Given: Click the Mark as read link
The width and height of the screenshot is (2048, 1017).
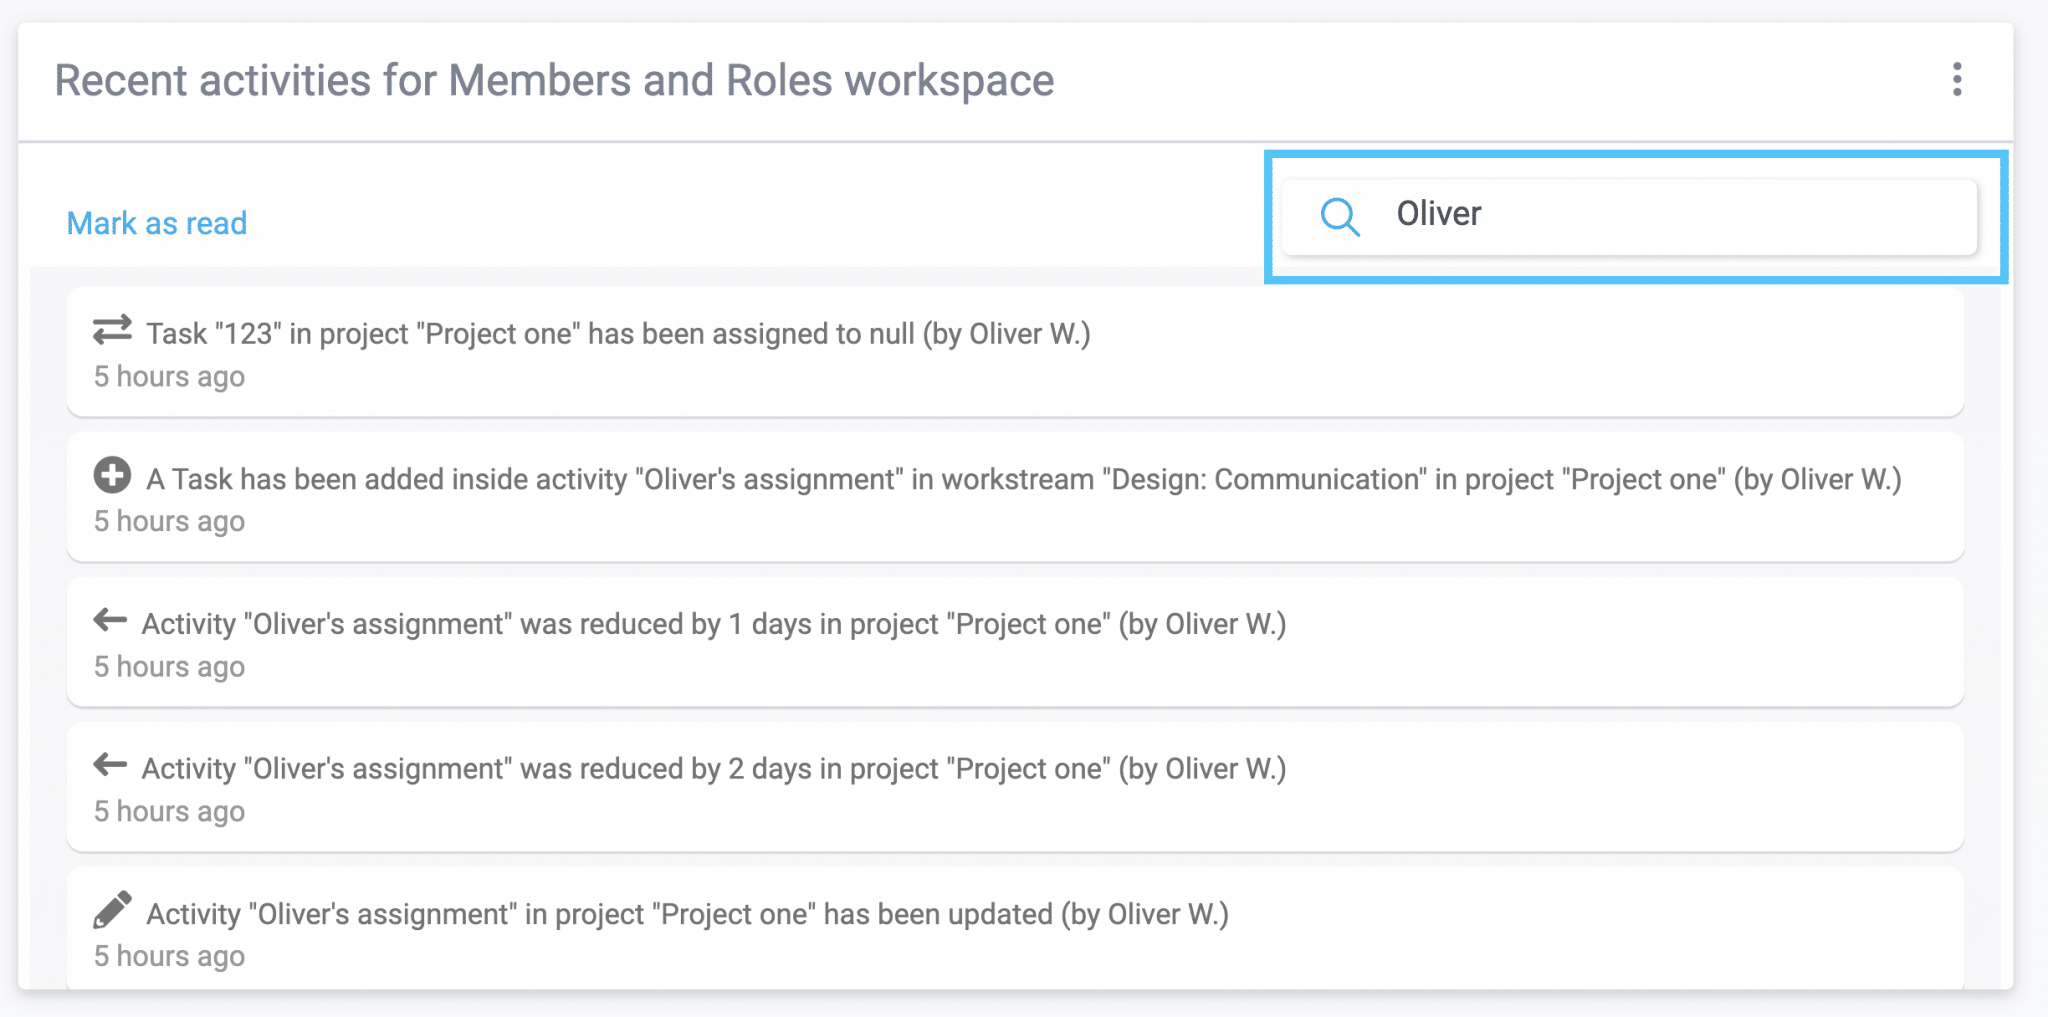Looking at the screenshot, I should (x=157, y=223).
